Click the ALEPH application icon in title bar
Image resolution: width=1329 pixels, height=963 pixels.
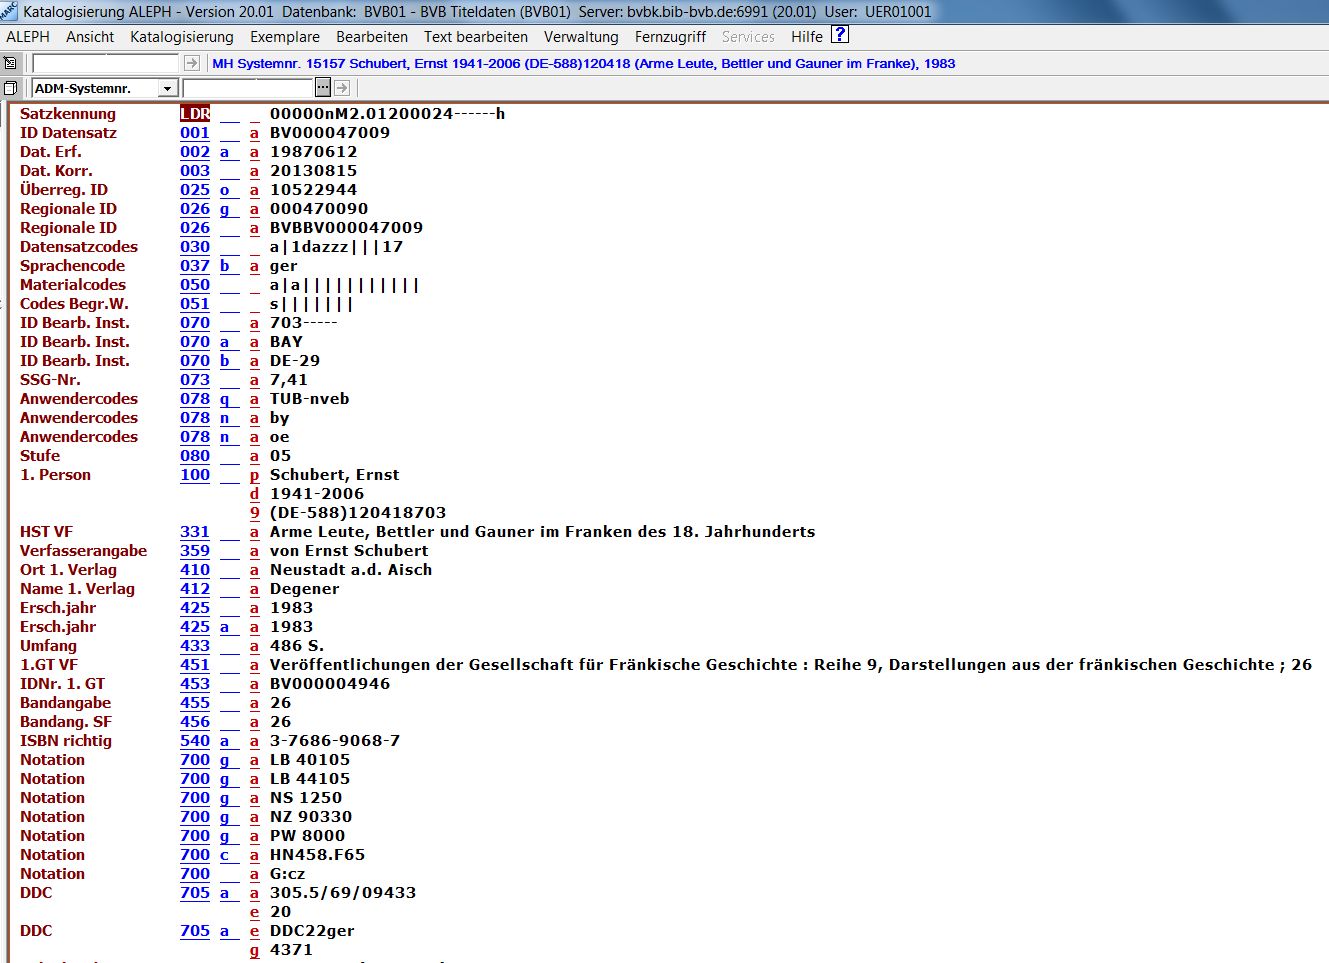click(9, 11)
